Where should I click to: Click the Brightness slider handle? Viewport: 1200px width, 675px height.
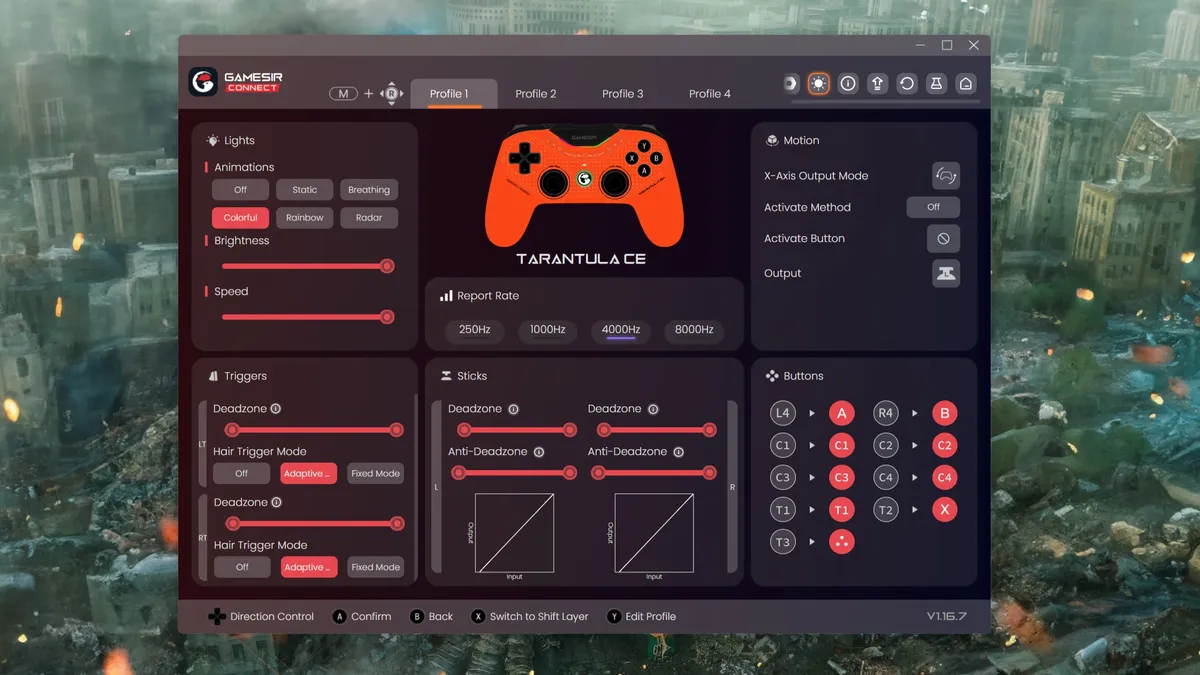coord(387,266)
